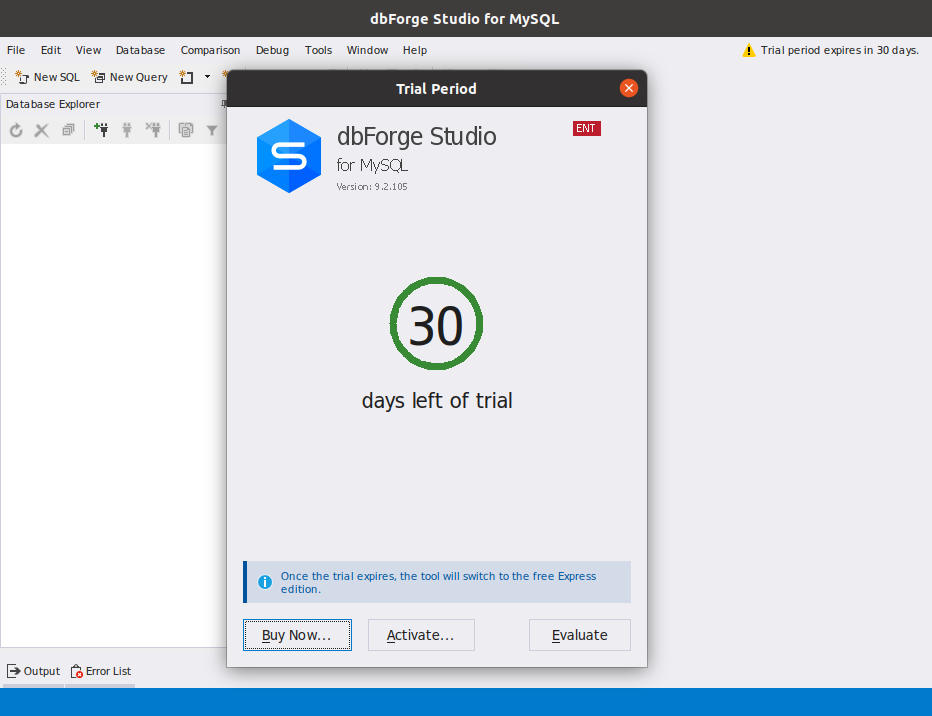
Task: Open the Tools menu
Action: click(319, 51)
